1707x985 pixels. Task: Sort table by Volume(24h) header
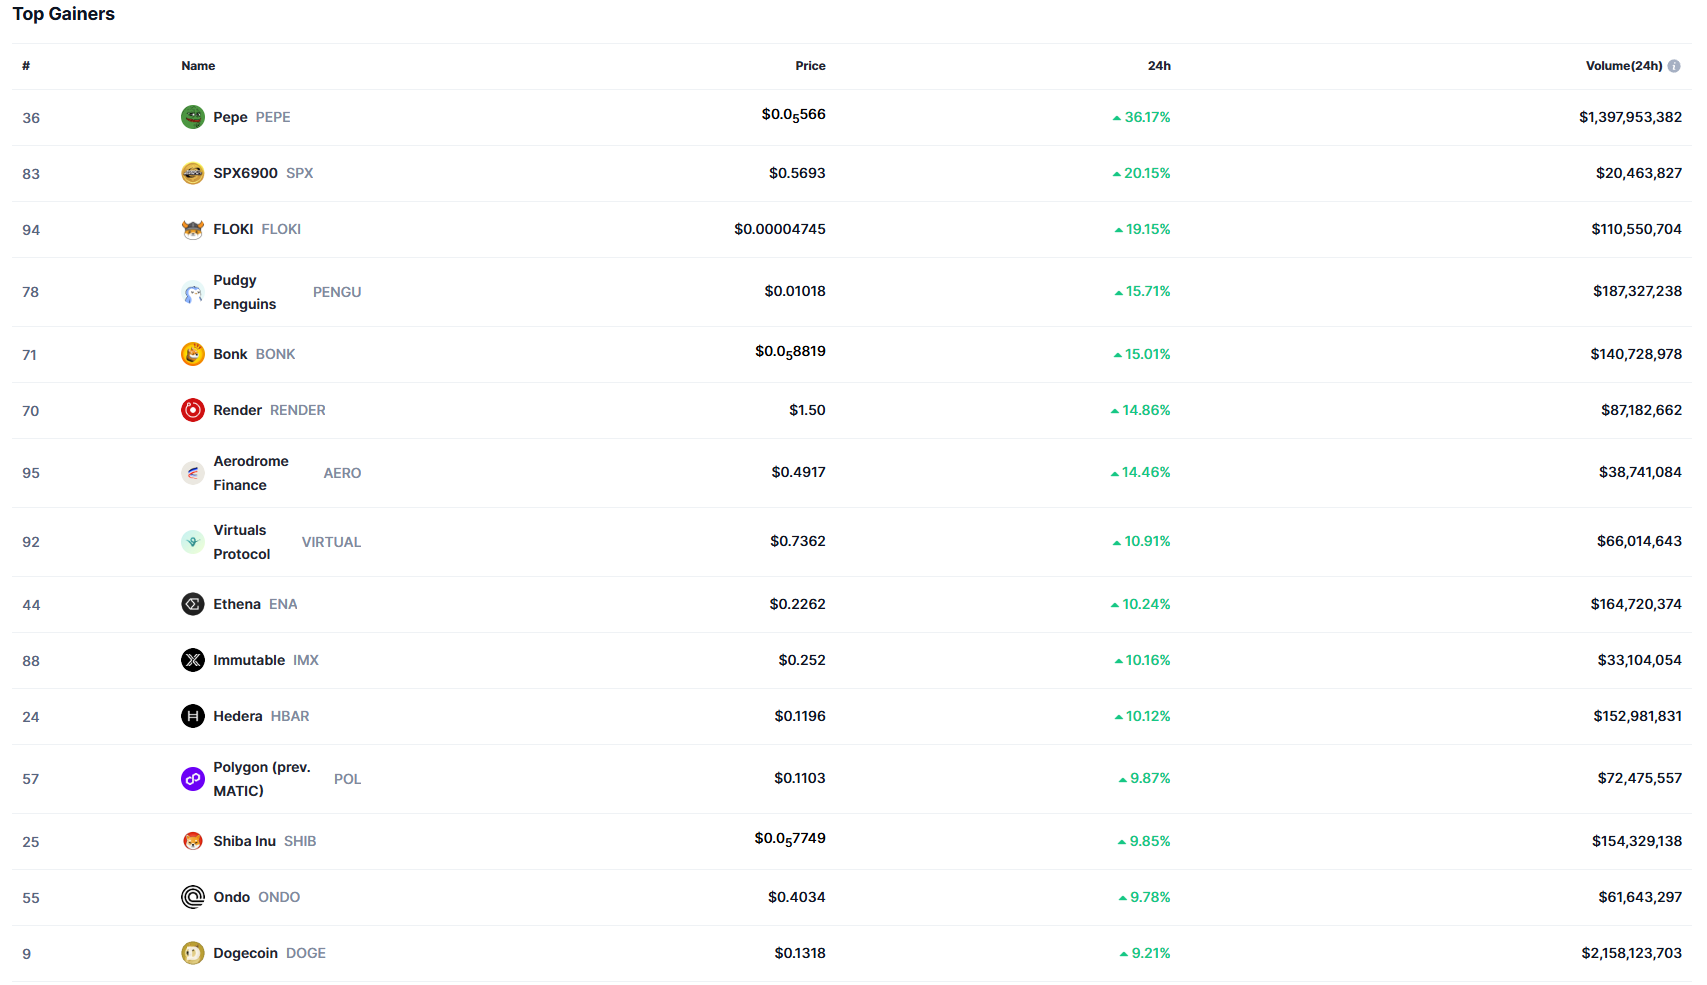pos(1624,65)
